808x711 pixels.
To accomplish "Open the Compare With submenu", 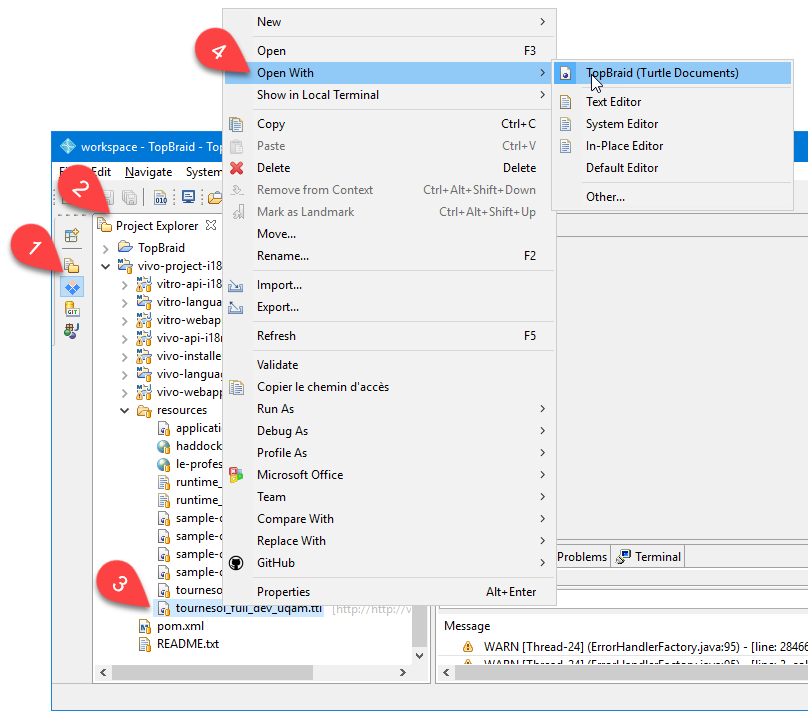I will point(390,519).
